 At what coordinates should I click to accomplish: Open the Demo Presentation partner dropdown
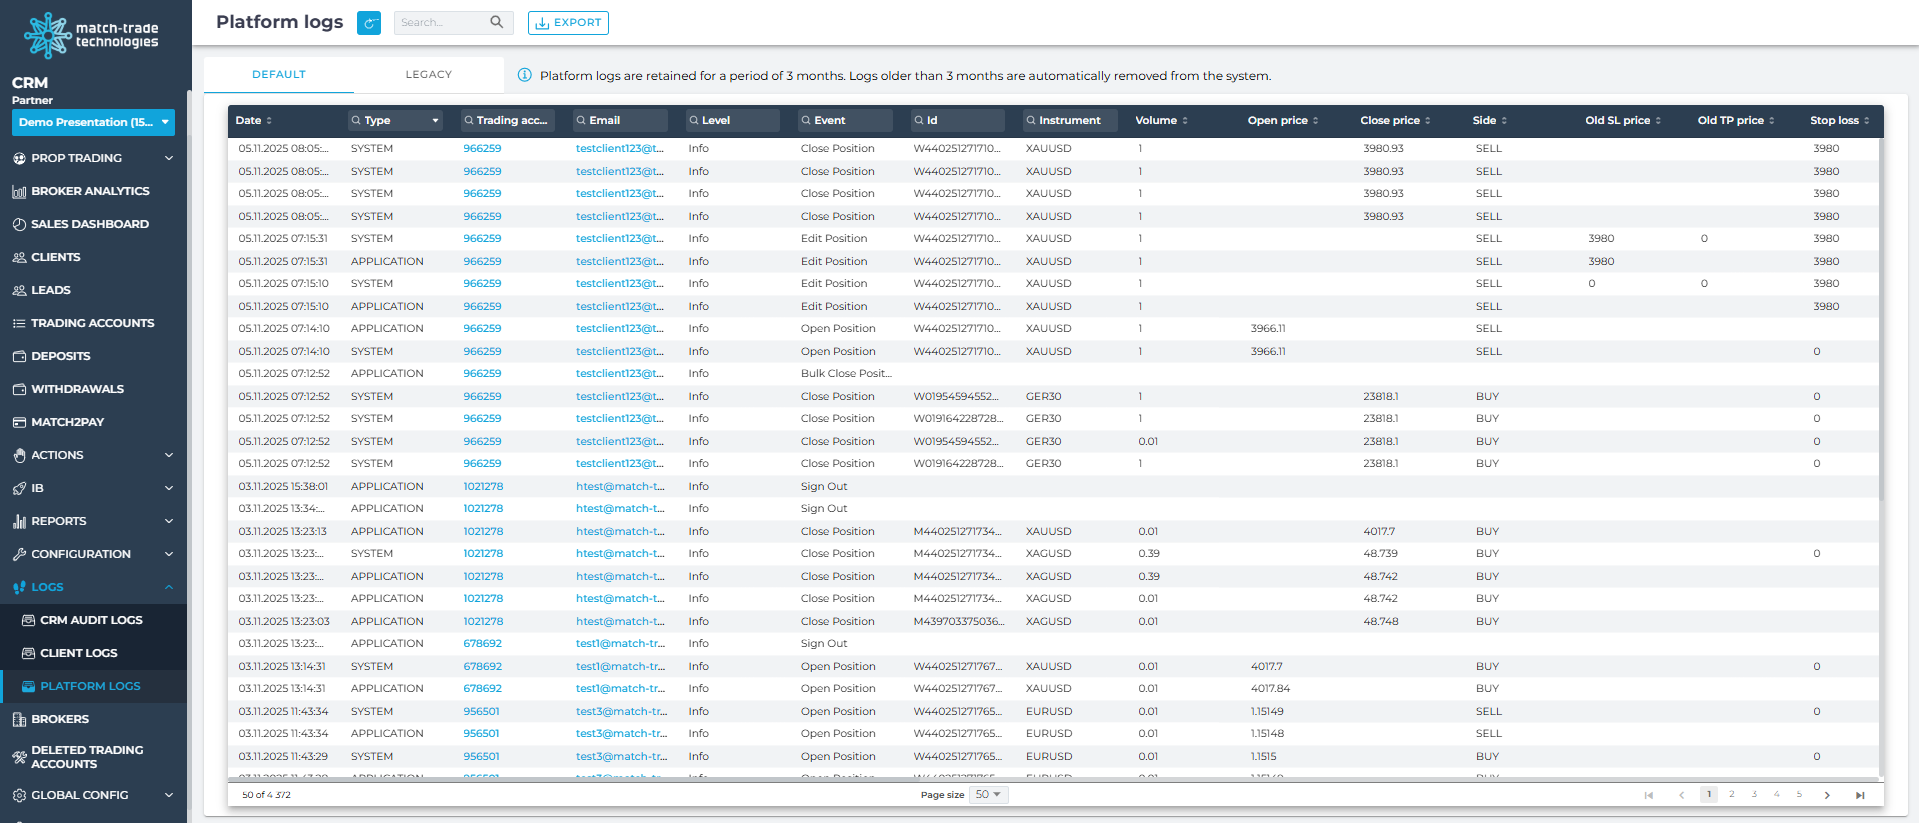[x=95, y=122]
